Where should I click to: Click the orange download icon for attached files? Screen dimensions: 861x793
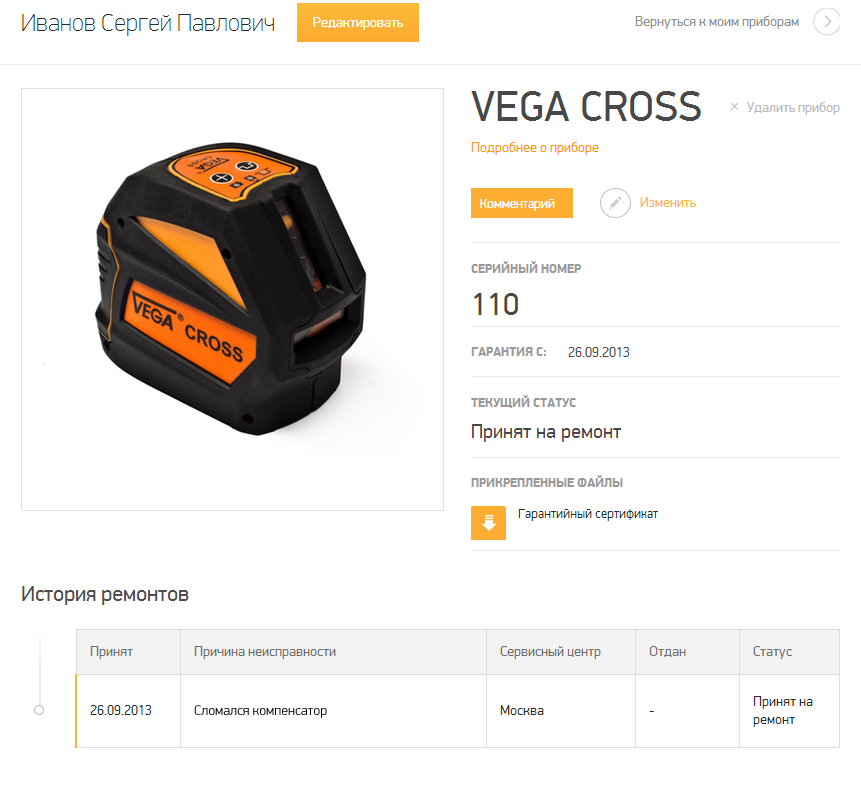point(488,523)
